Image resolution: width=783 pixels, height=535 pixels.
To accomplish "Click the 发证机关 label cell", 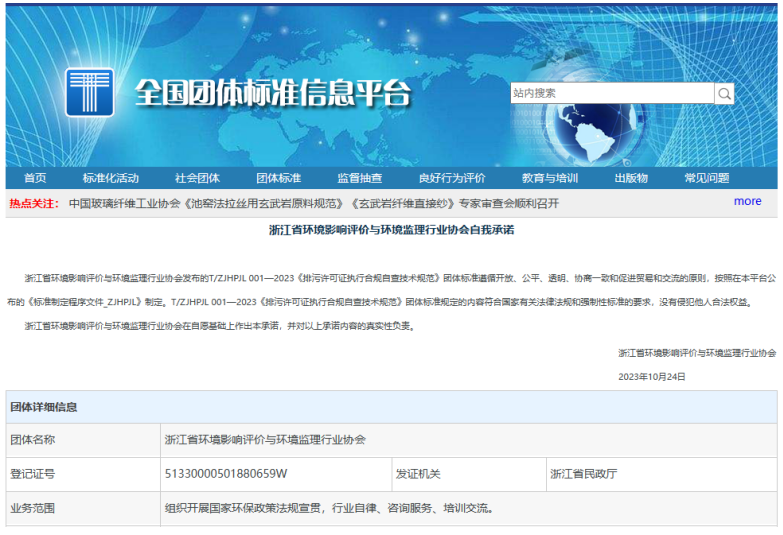I will 469,474.
